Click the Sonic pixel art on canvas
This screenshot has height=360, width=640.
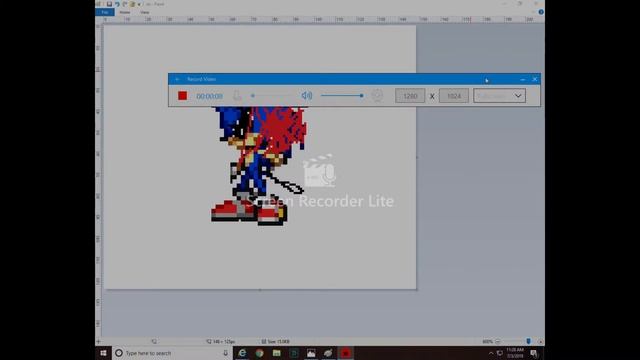258,165
